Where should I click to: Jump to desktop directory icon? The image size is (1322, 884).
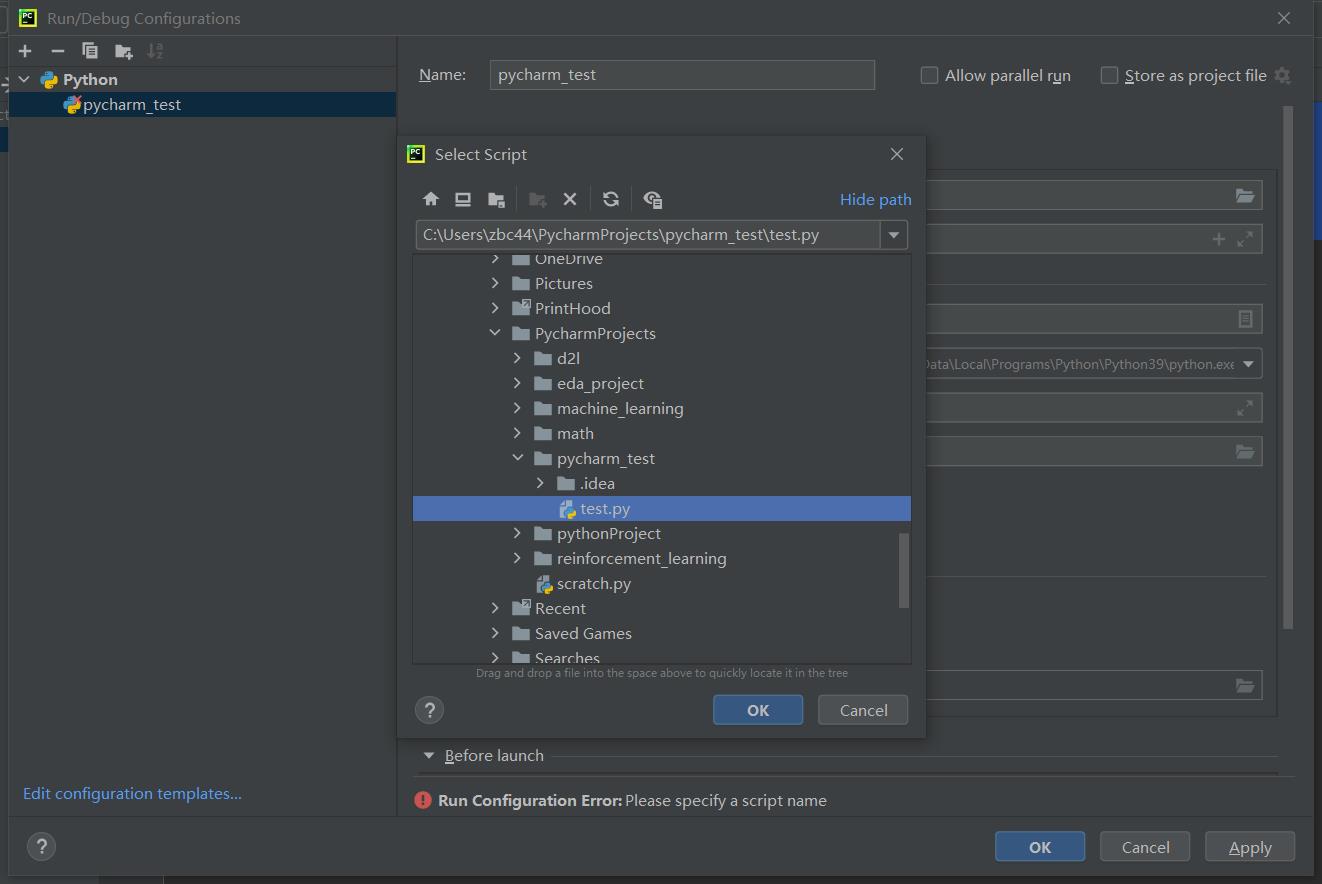(x=463, y=199)
